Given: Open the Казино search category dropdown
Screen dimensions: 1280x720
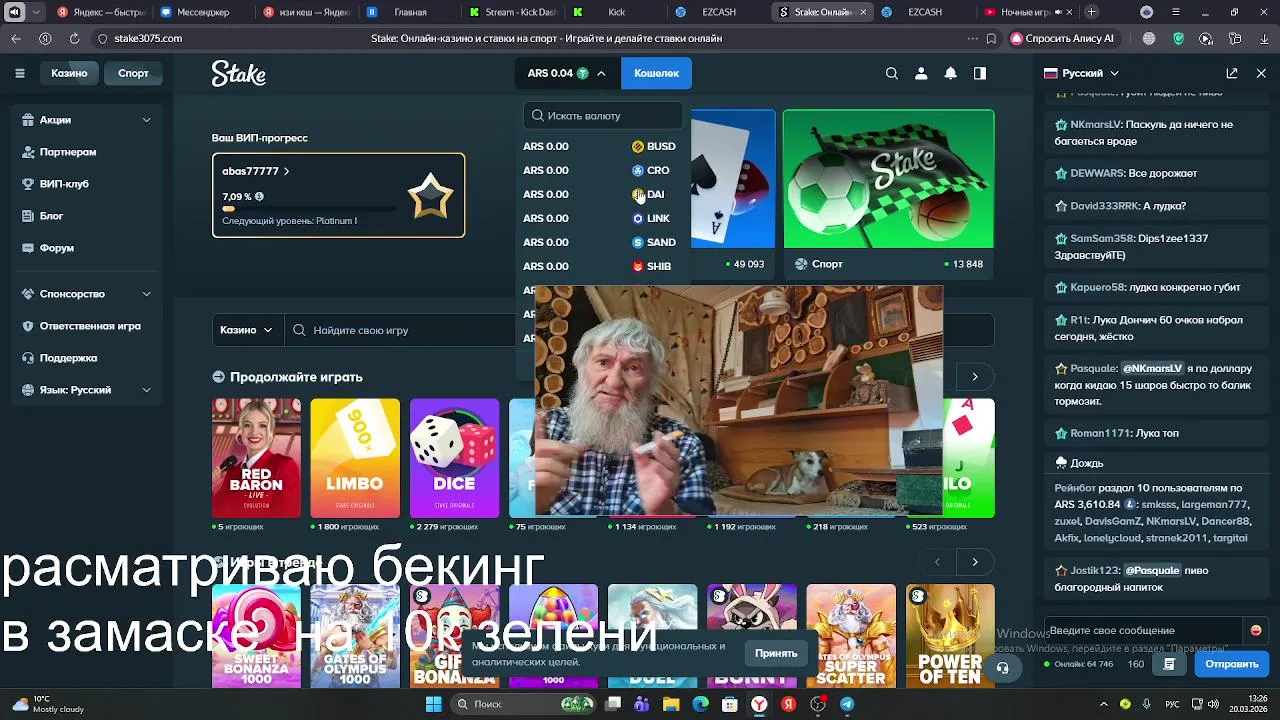Looking at the screenshot, I should [x=246, y=330].
